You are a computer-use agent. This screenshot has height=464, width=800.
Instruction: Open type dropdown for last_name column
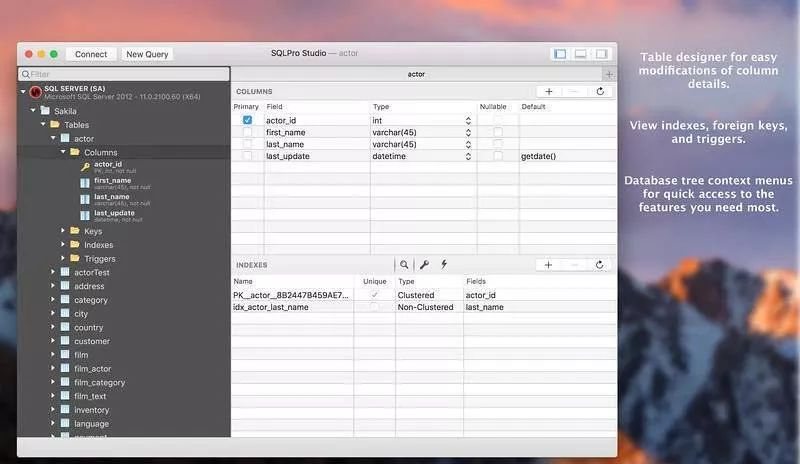click(468, 144)
